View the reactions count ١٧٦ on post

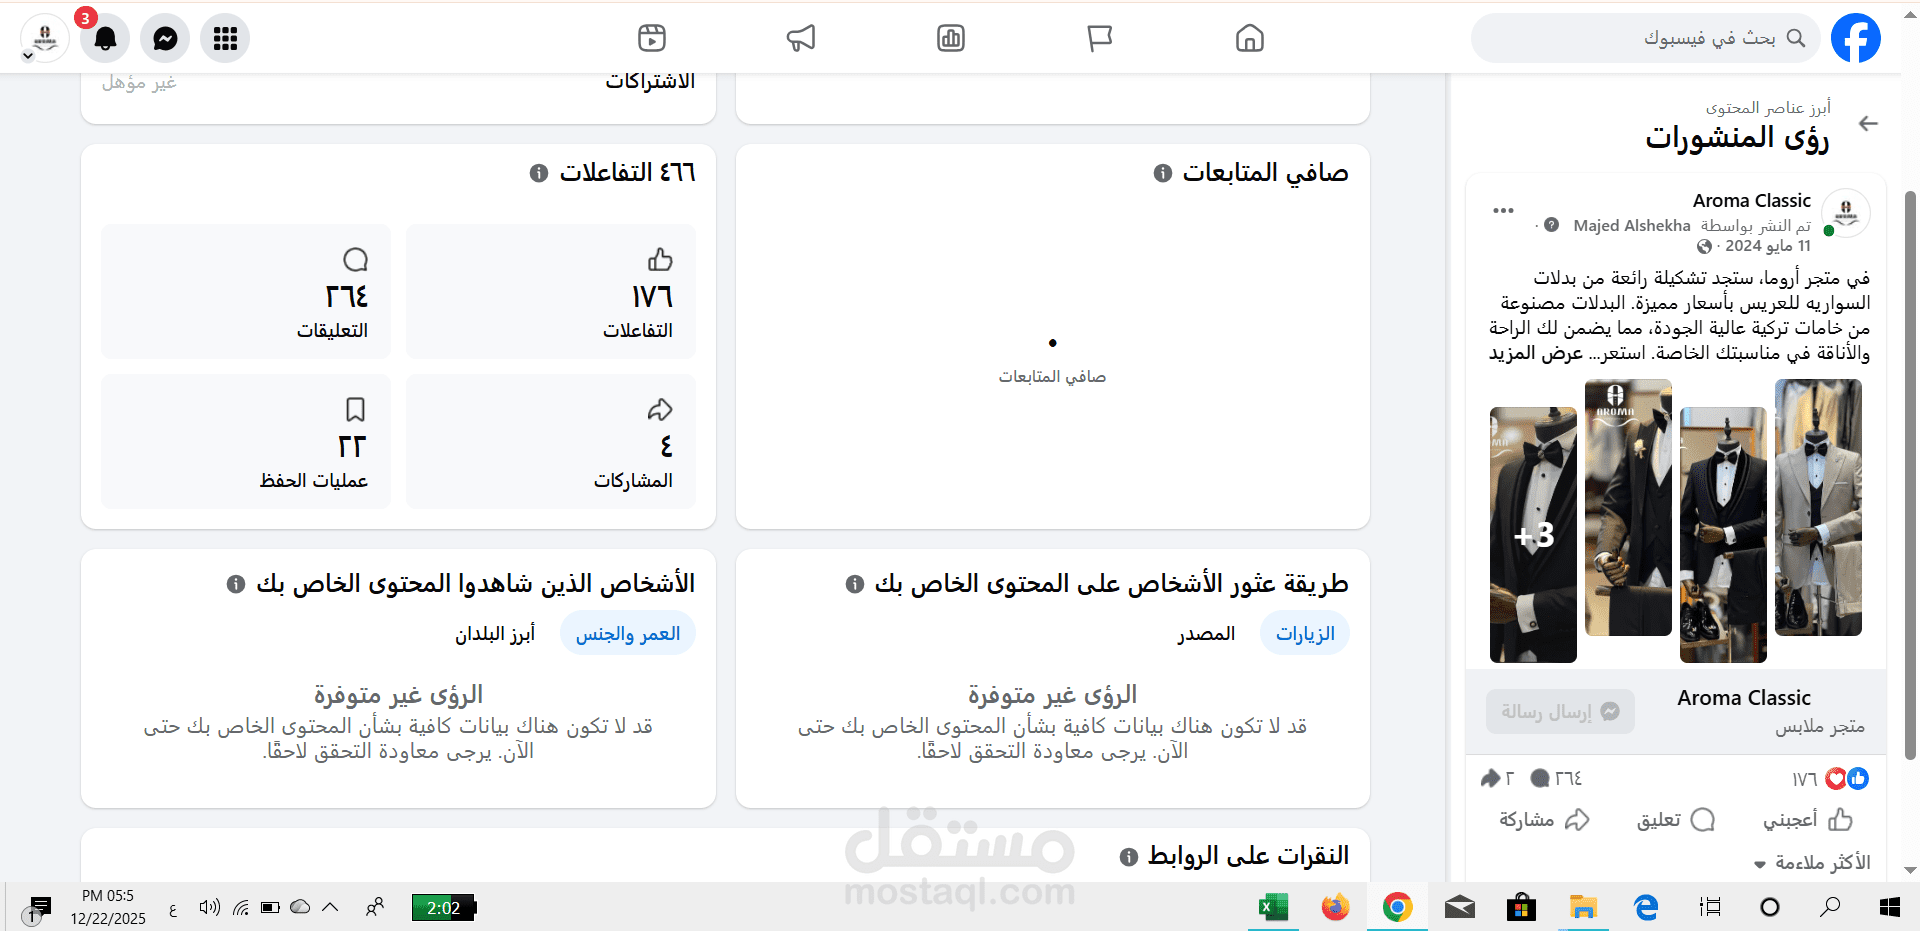(1804, 778)
